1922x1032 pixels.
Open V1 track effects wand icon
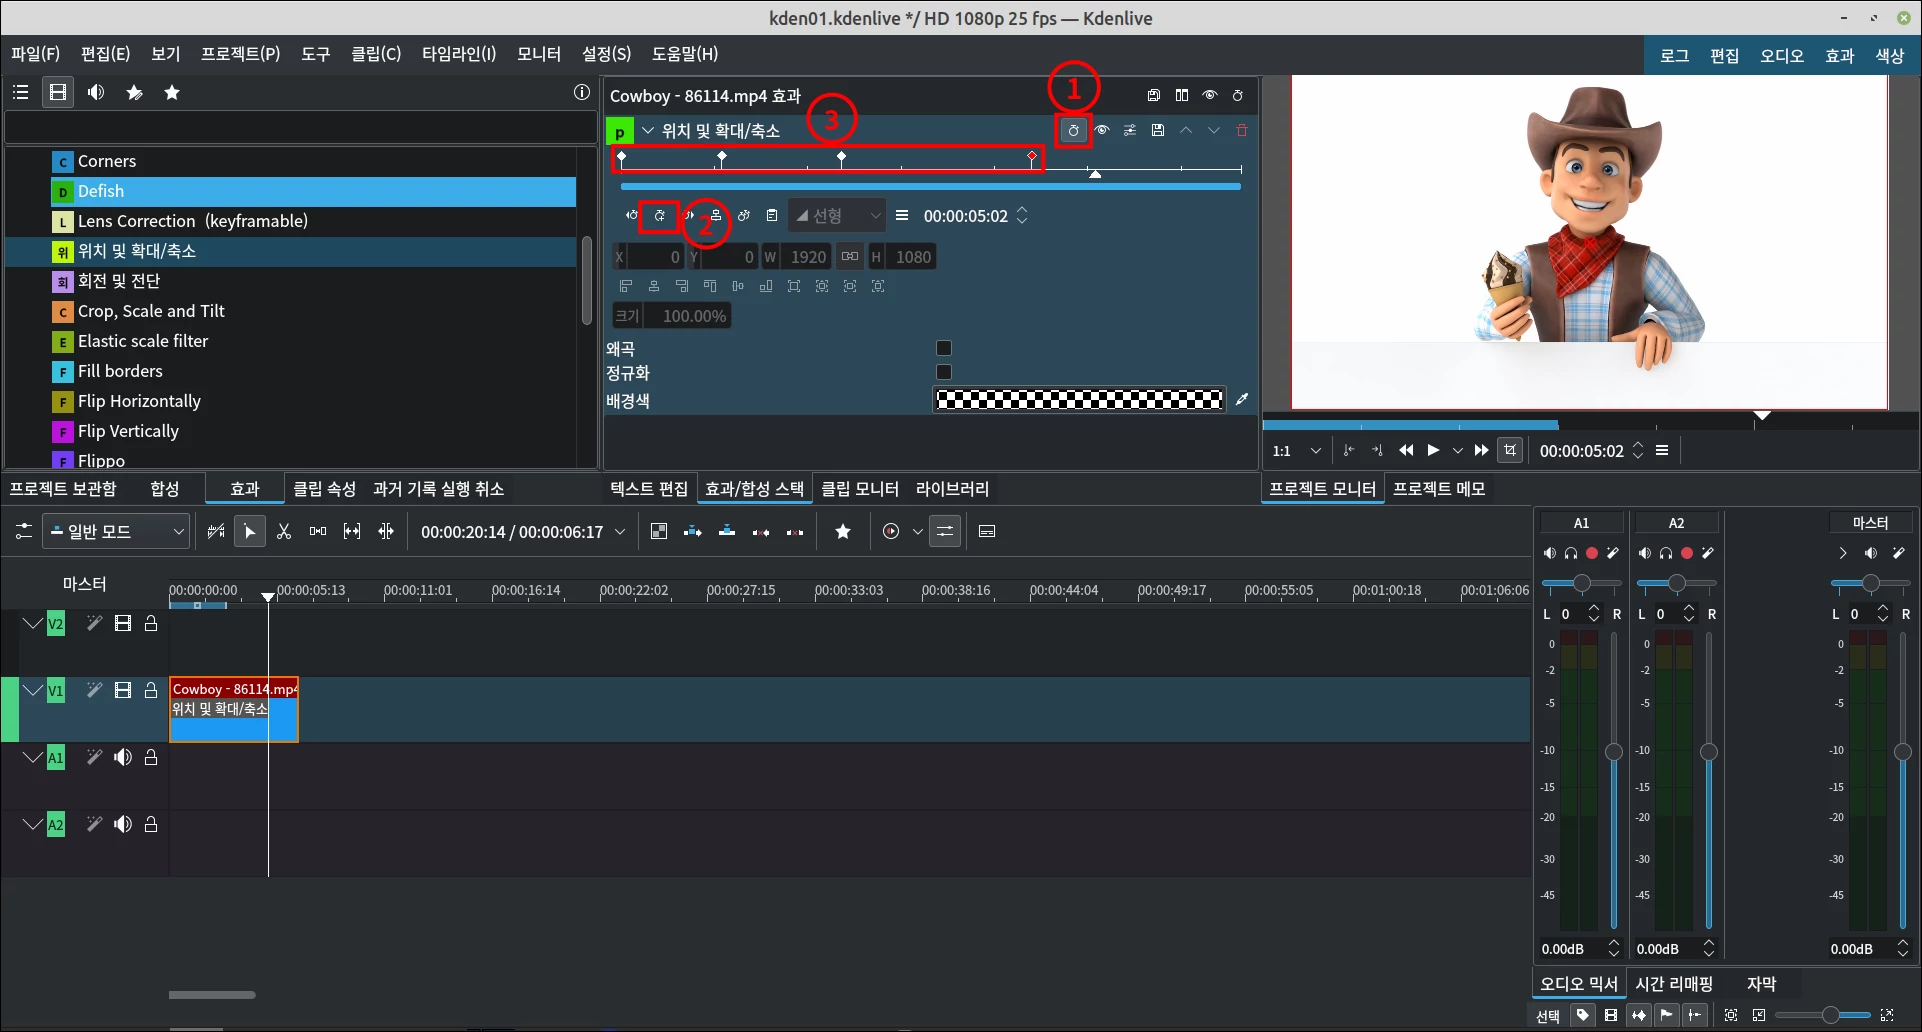tap(94, 690)
